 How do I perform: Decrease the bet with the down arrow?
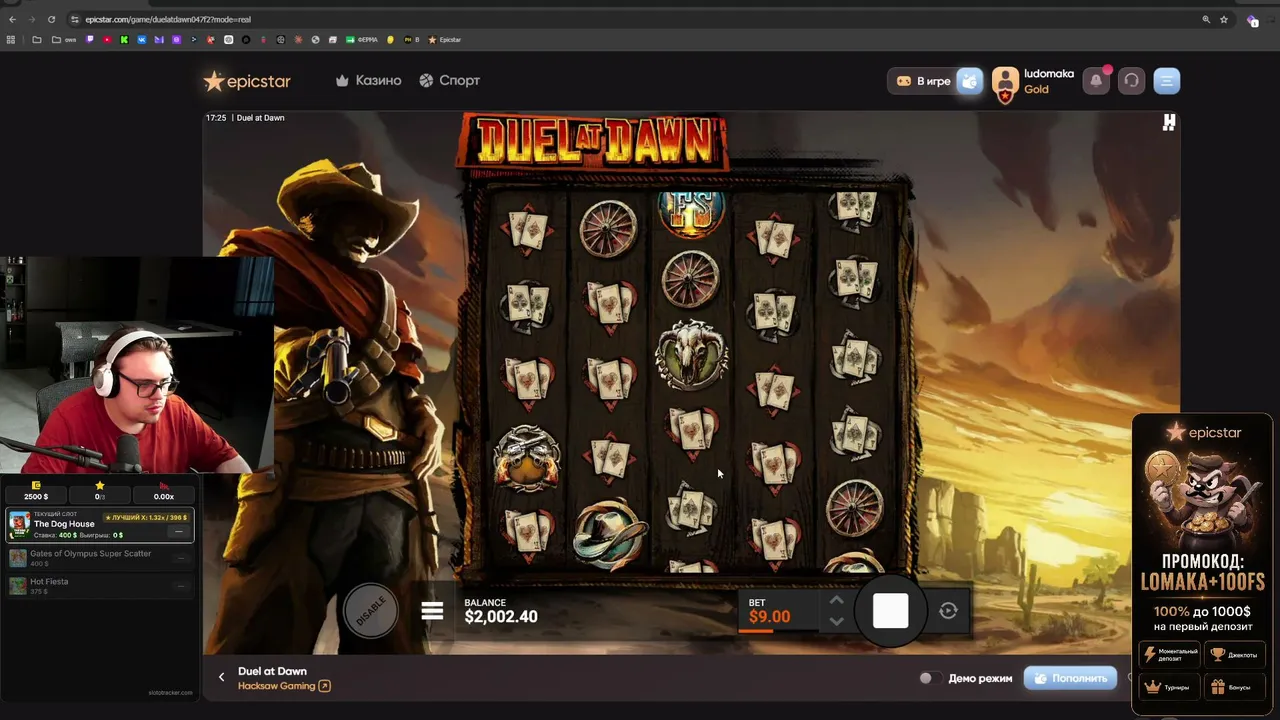[837, 621]
